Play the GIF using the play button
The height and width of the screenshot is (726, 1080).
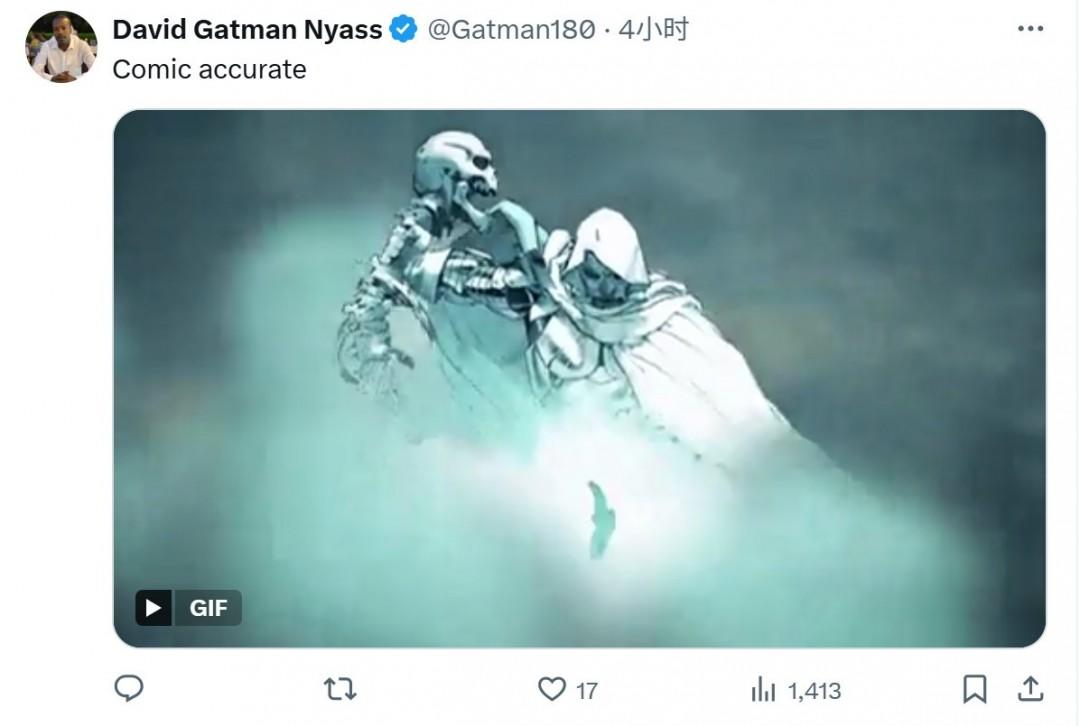coord(154,607)
